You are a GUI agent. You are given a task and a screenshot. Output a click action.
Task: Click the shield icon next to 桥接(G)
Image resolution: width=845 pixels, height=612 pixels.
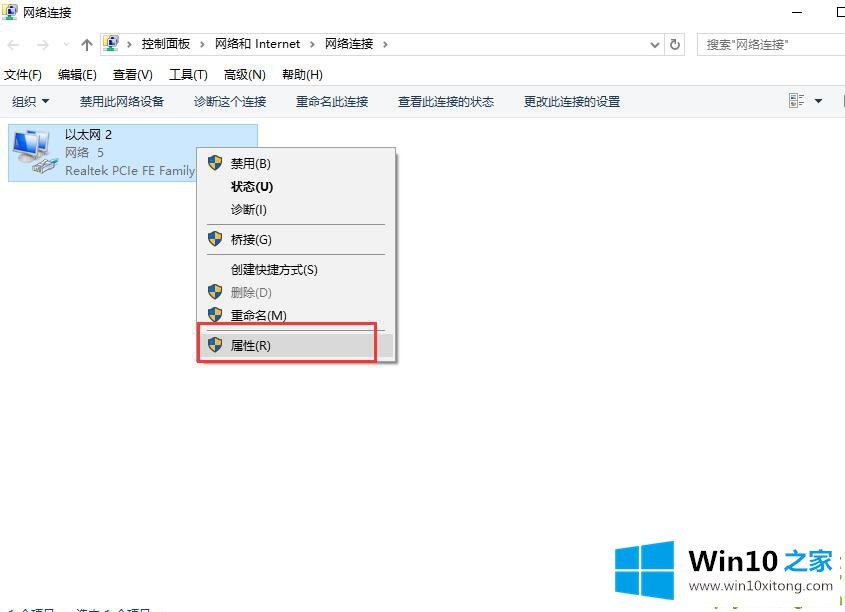click(x=215, y=239)
